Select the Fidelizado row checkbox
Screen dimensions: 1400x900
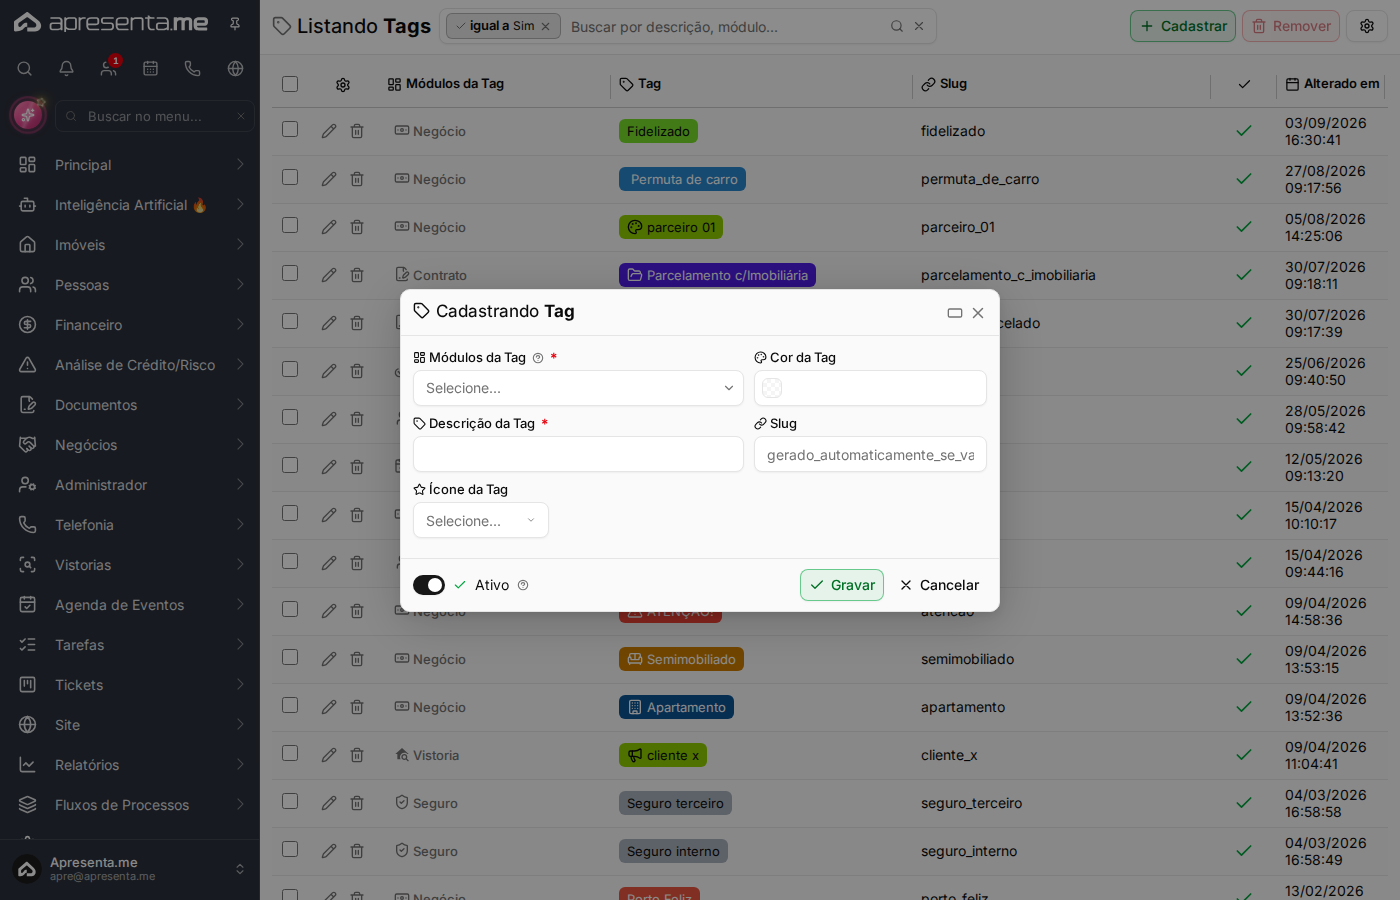click(x=290, y=129)
